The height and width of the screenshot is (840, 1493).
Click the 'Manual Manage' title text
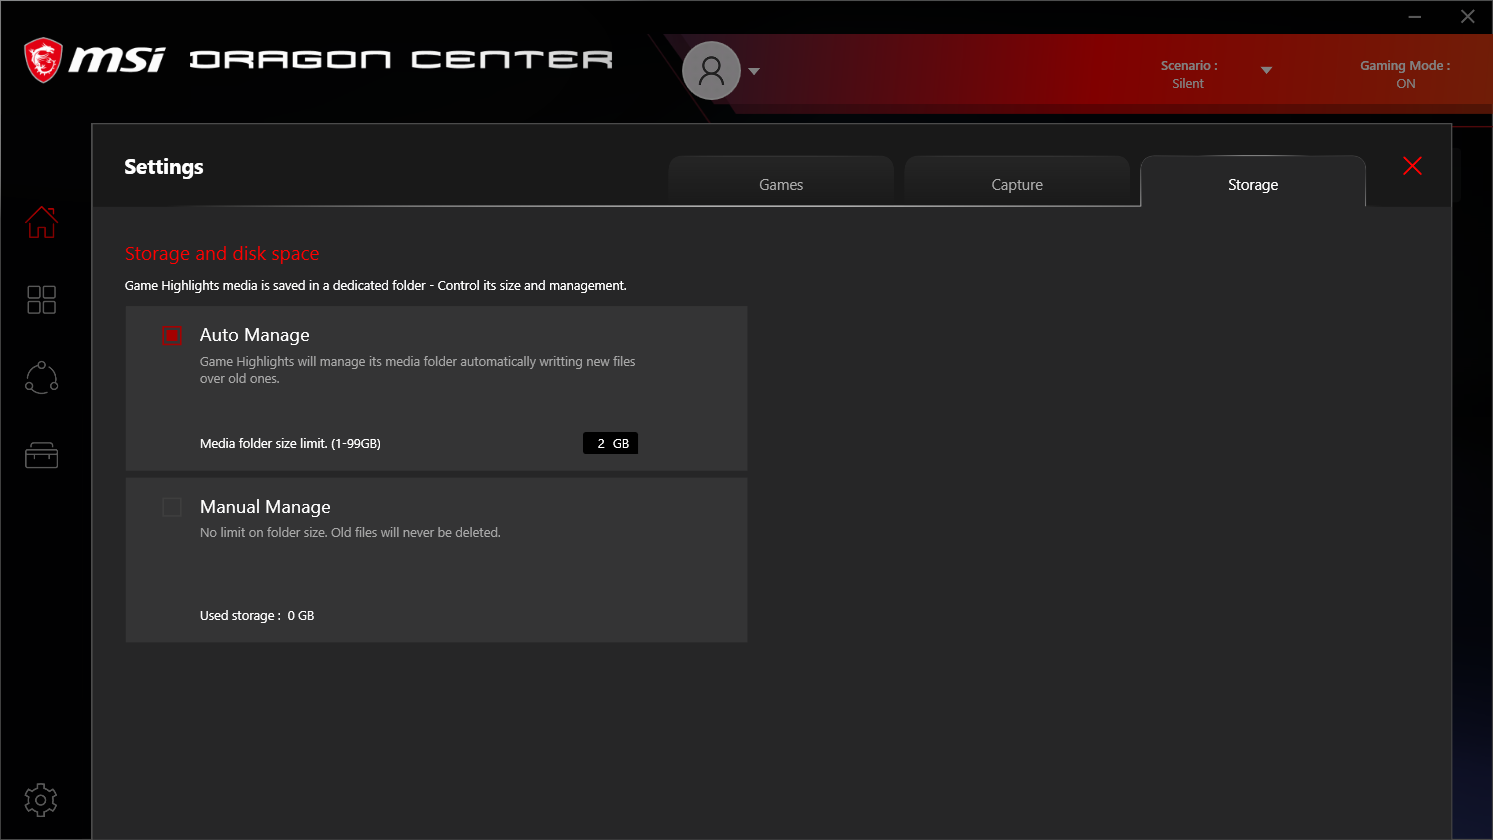tap(265, 507)
